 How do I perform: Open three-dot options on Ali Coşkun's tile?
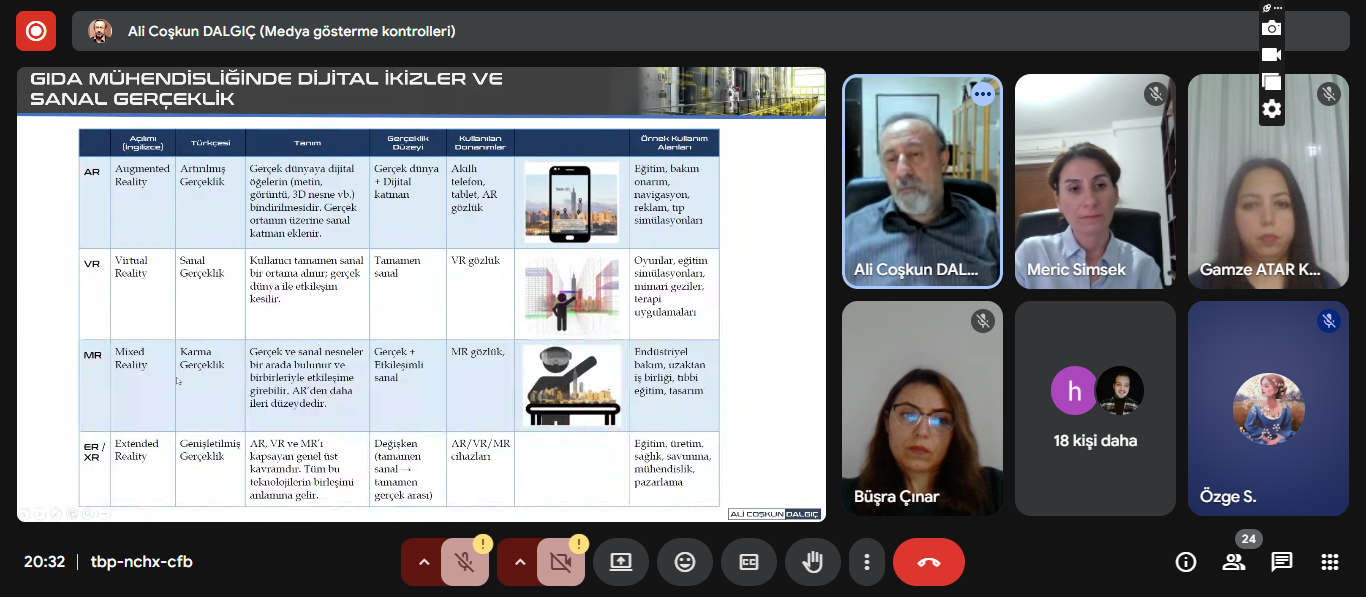[983, 94]
